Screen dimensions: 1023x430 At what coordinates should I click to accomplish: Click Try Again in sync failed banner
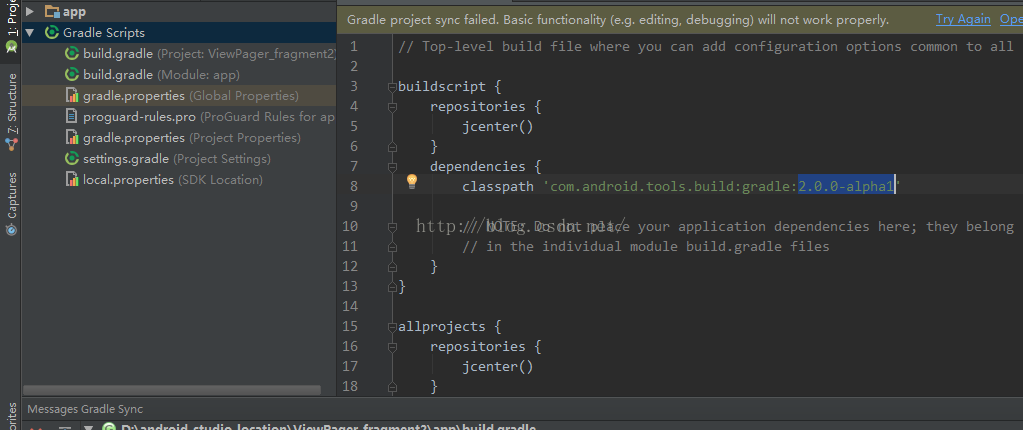(x=963, y=20)
